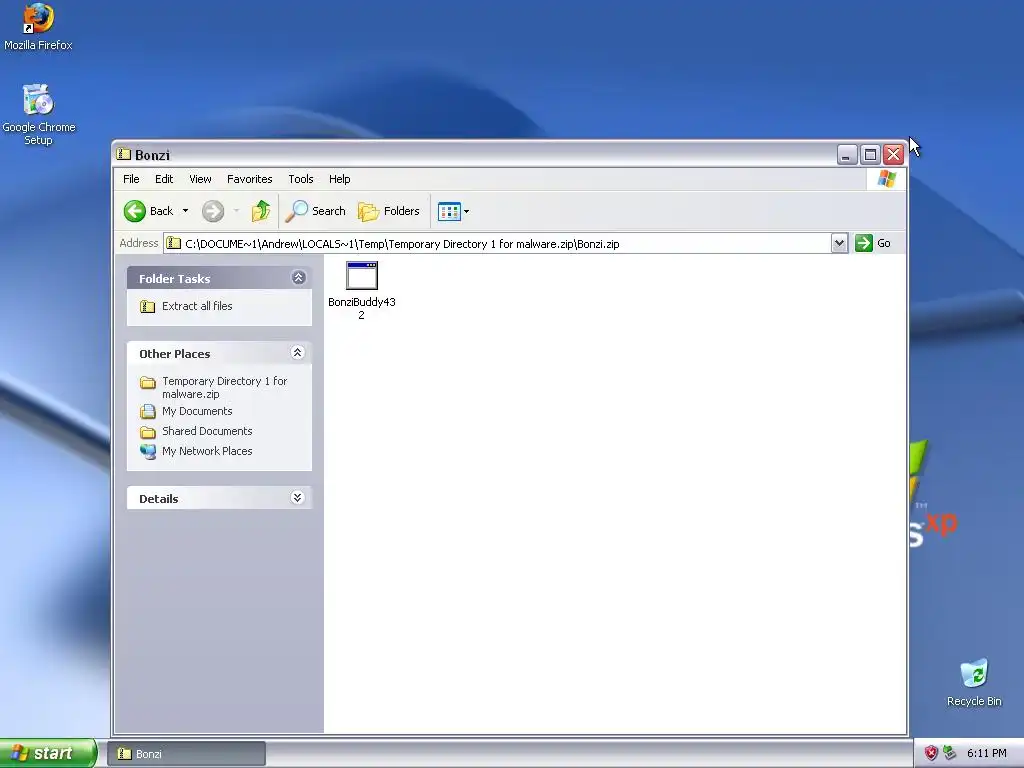This screenshot has width=1024, height=768.
Task: Click the greyed Forward arrow button
Action: coord(213,211)
